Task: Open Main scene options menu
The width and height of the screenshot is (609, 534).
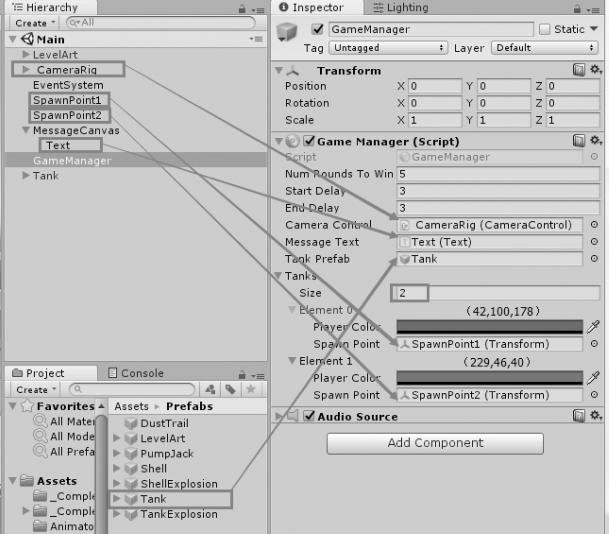Action: tap(256, 39)
